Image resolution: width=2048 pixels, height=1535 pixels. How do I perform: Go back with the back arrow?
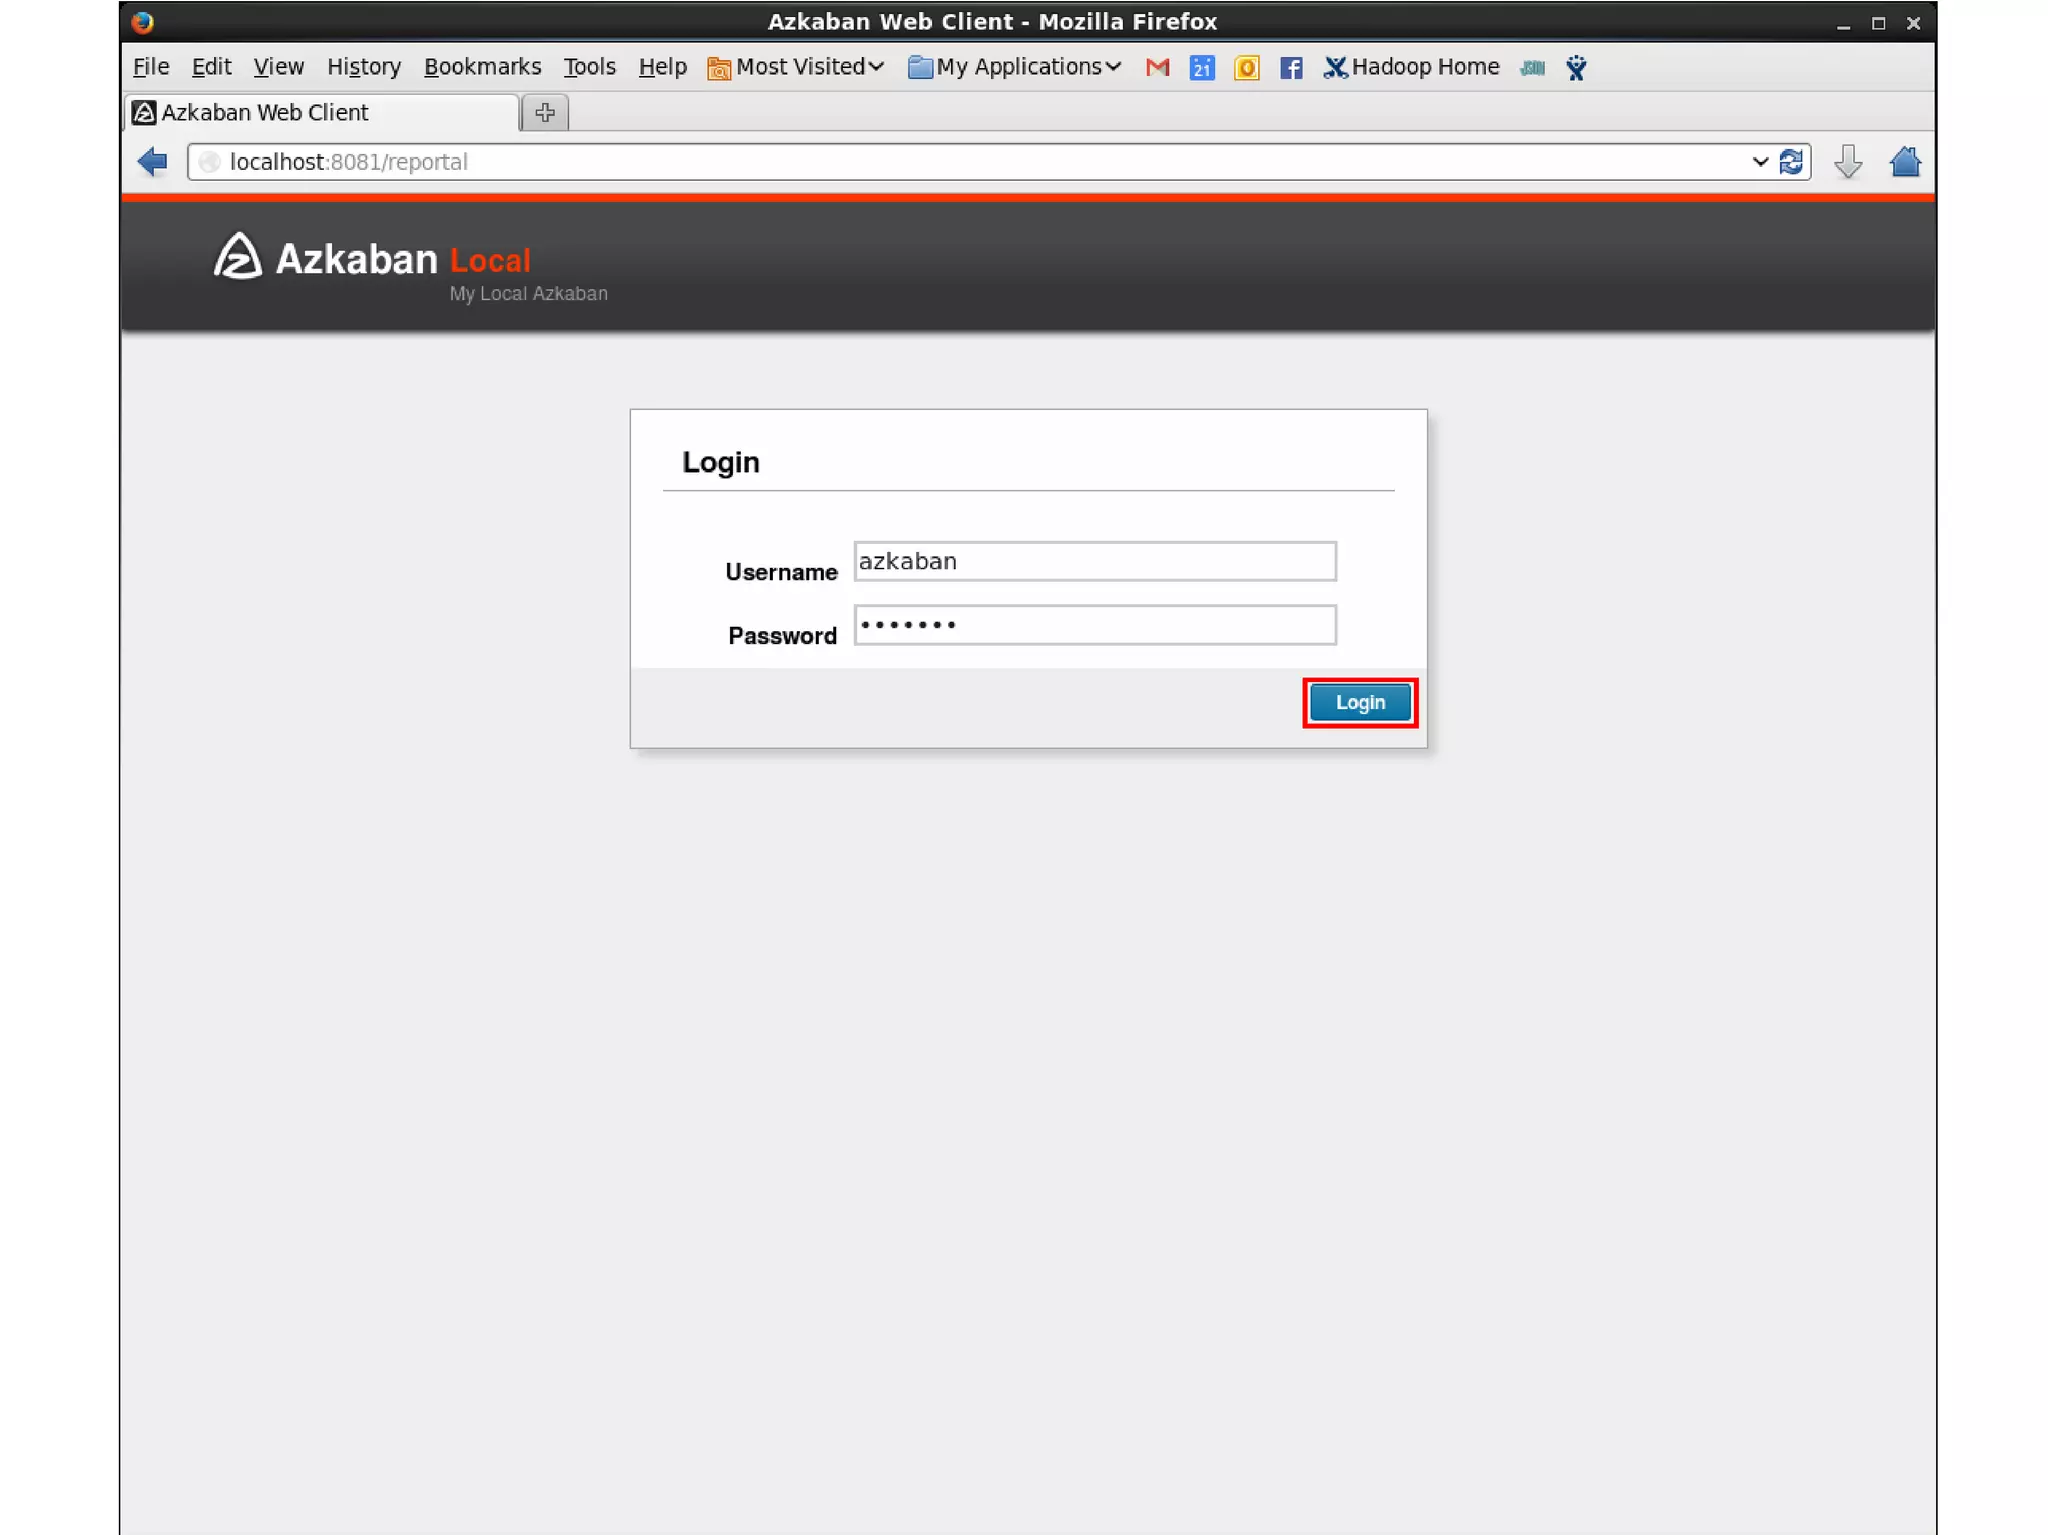153,161
